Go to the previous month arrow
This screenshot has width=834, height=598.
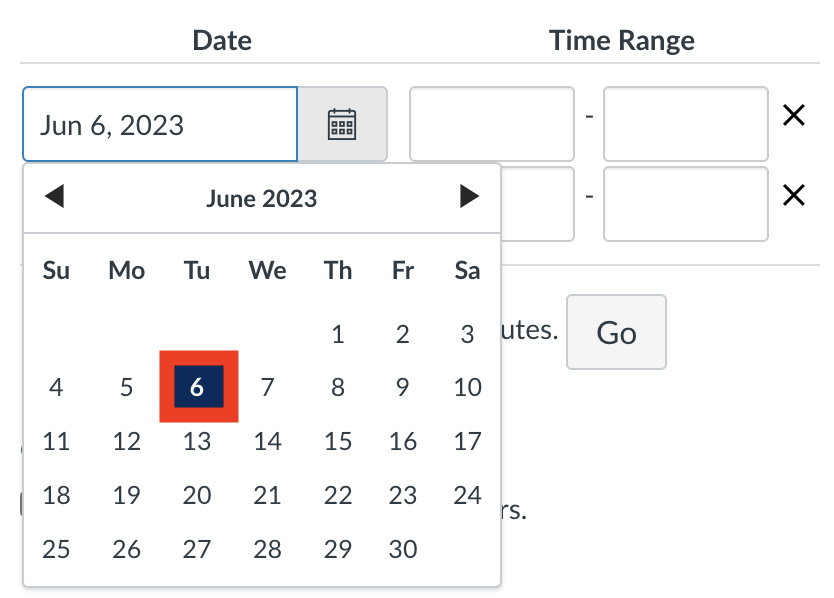pos(54,196)
